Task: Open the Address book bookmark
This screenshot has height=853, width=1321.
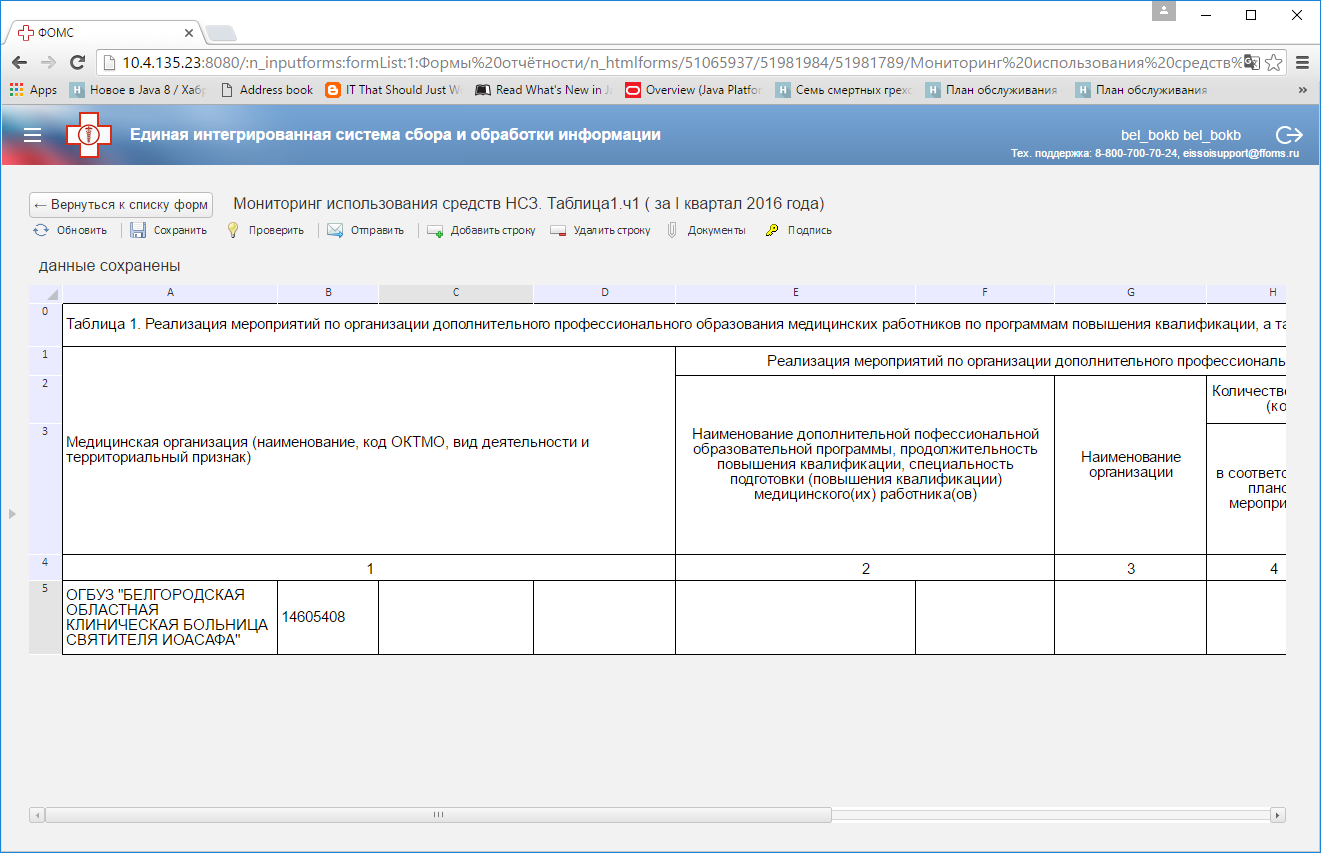Action: coord(267,89)
